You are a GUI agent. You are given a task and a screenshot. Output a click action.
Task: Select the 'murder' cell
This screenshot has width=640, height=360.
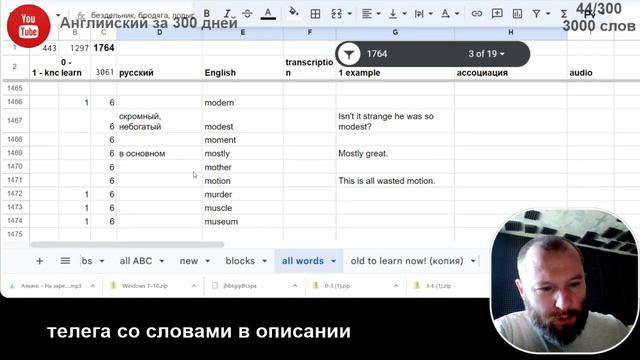click(242, 194)
